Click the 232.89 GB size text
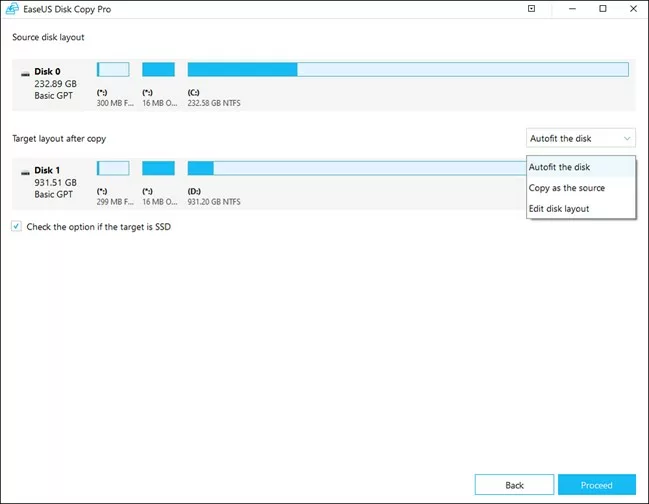 point(55,84)
